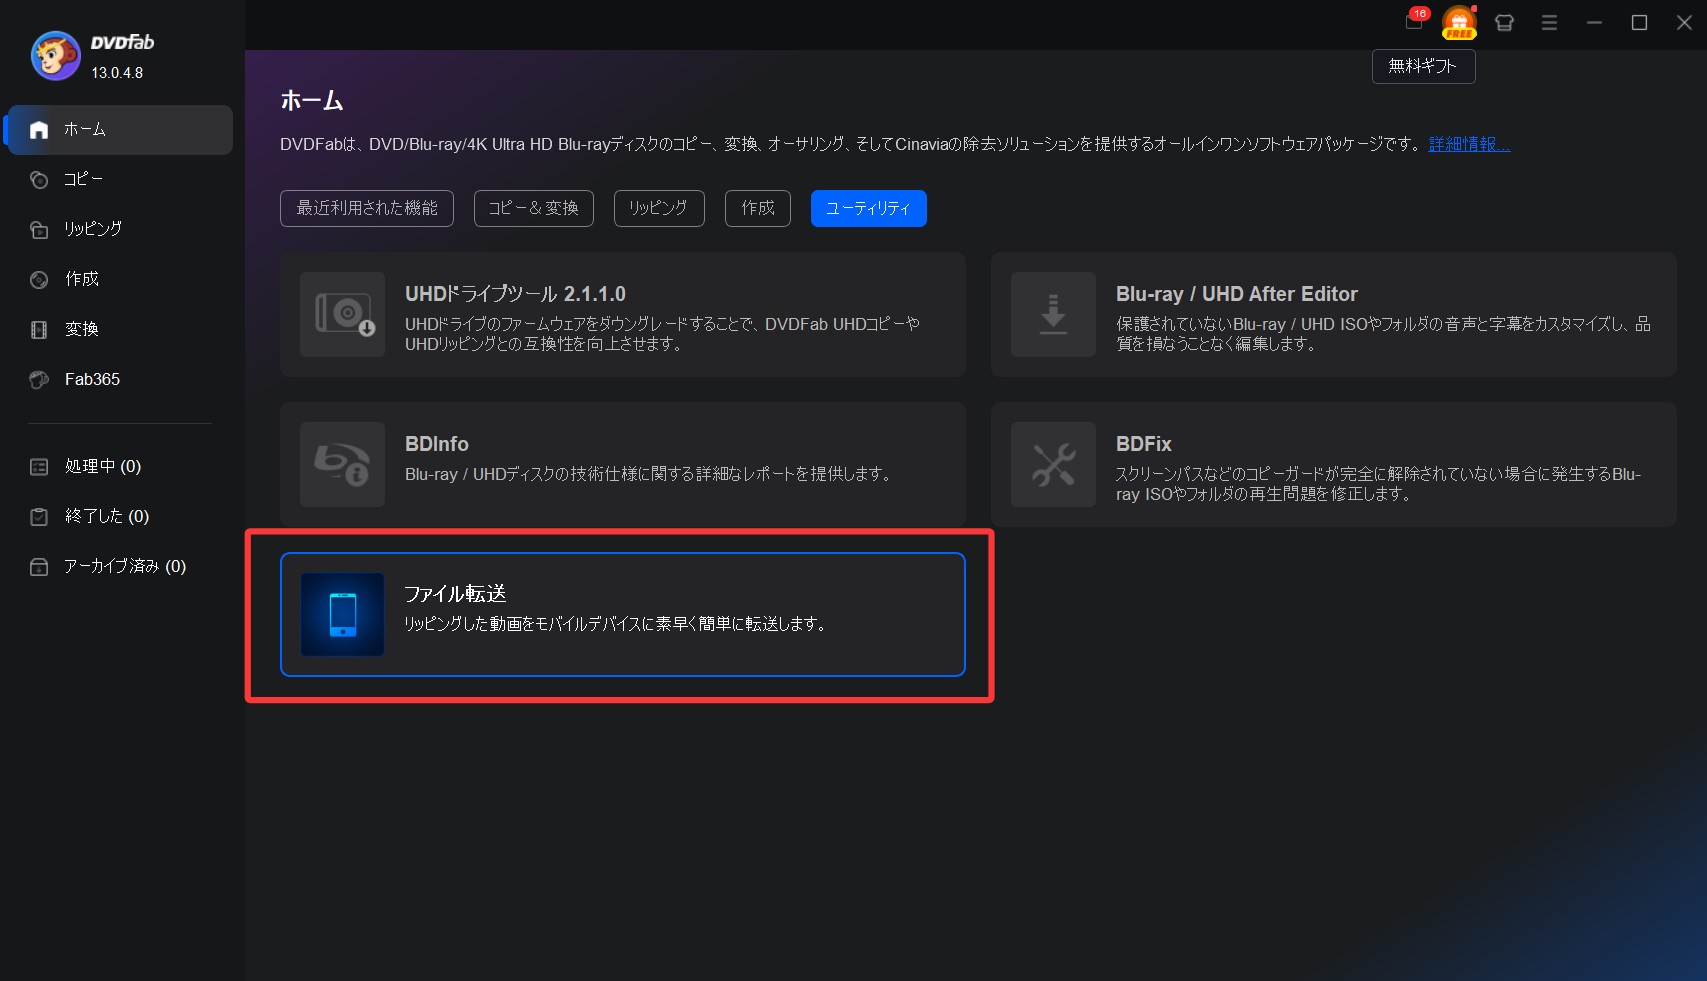Open the hamburger menu in title bar

click(x=1549, y=23)
